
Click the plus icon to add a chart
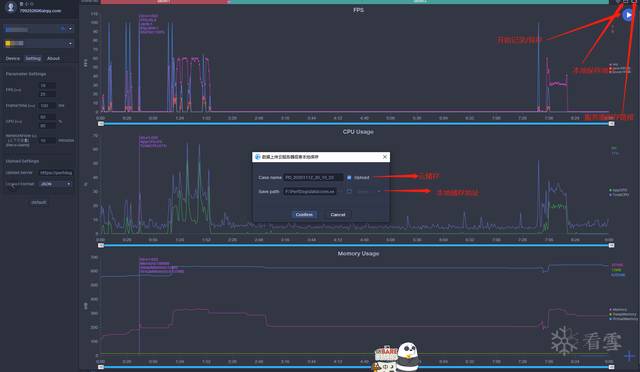629,356
